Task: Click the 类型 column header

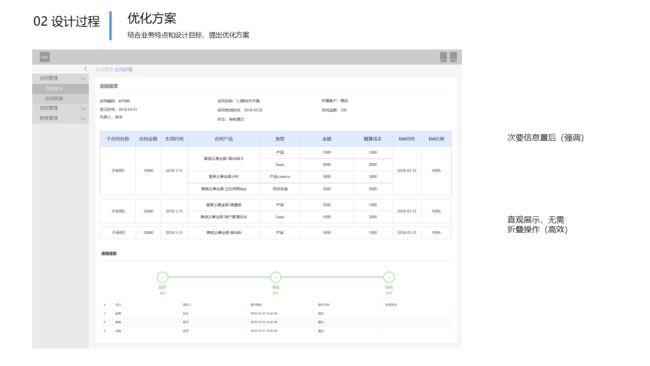Action: (280, 139)
